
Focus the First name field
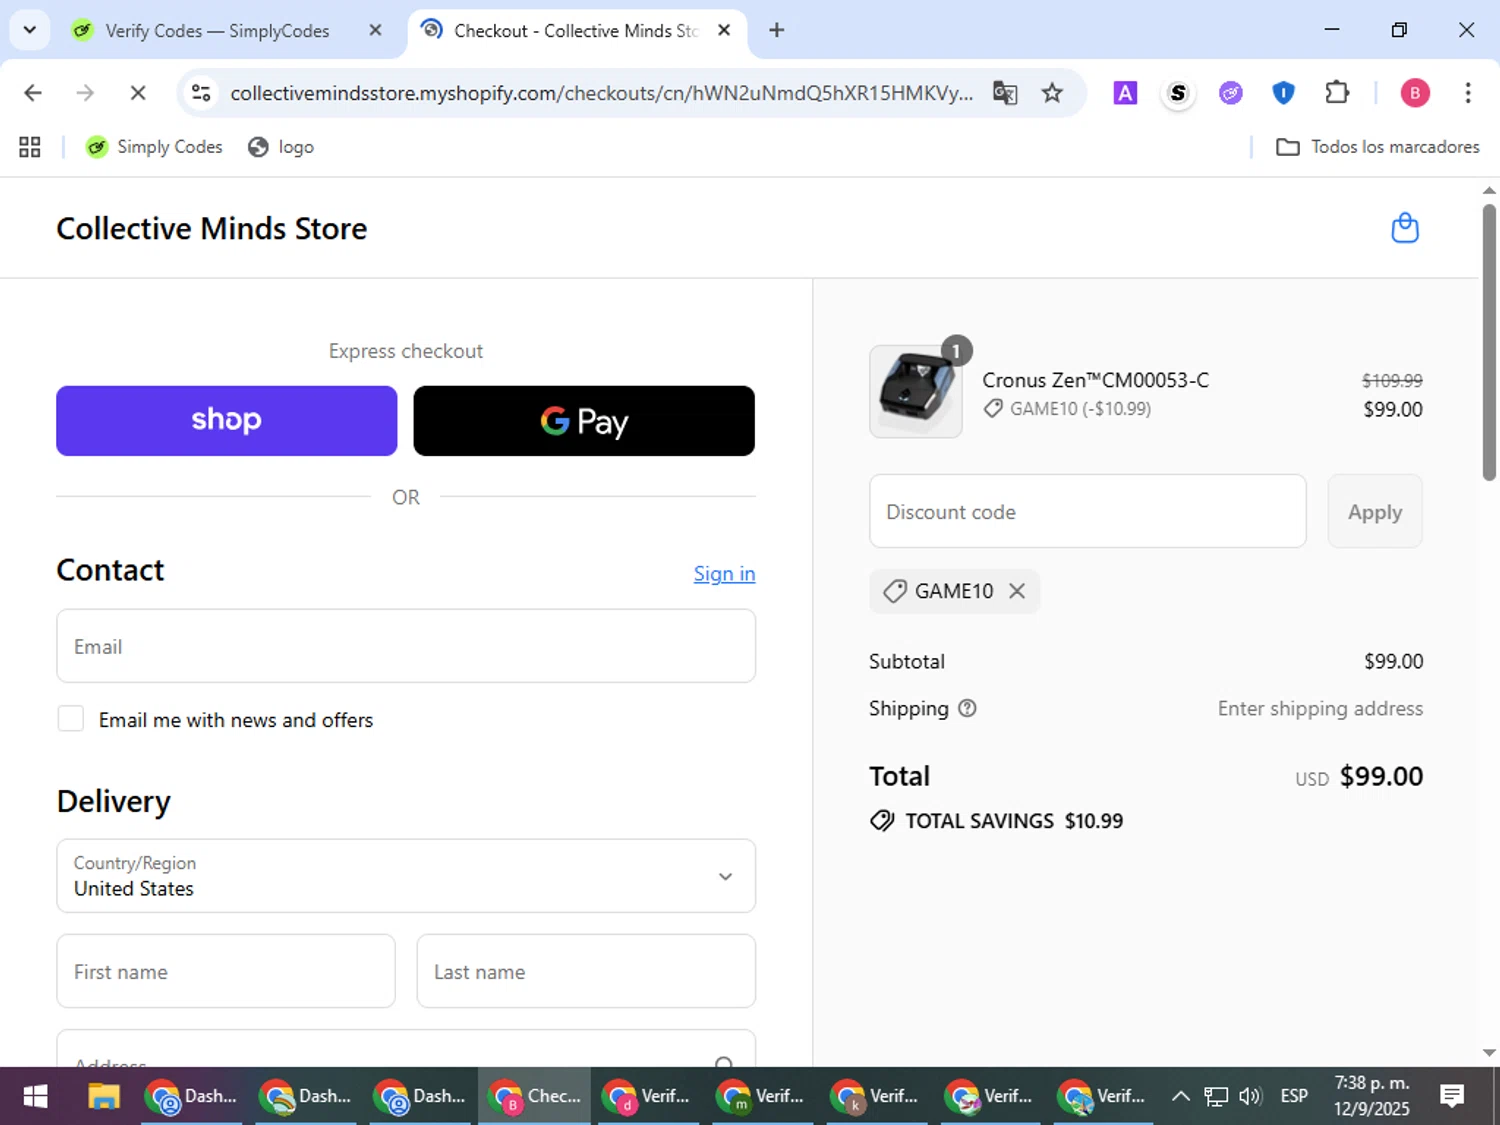coord(226,971)
